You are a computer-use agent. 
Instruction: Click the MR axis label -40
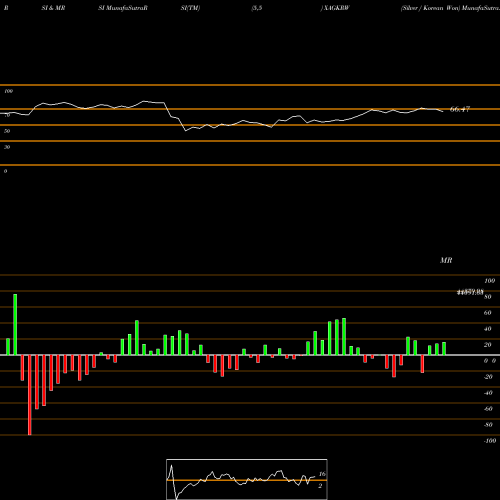click(x=488, y=393)
